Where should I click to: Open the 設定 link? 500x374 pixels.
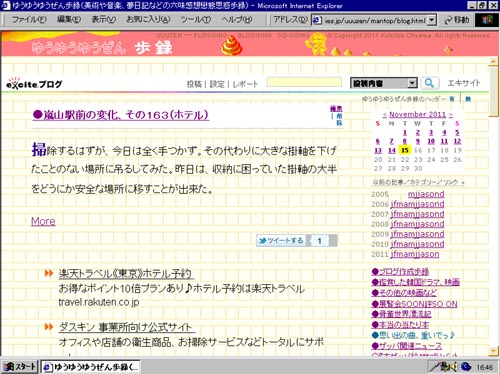[x=217, y=84]
